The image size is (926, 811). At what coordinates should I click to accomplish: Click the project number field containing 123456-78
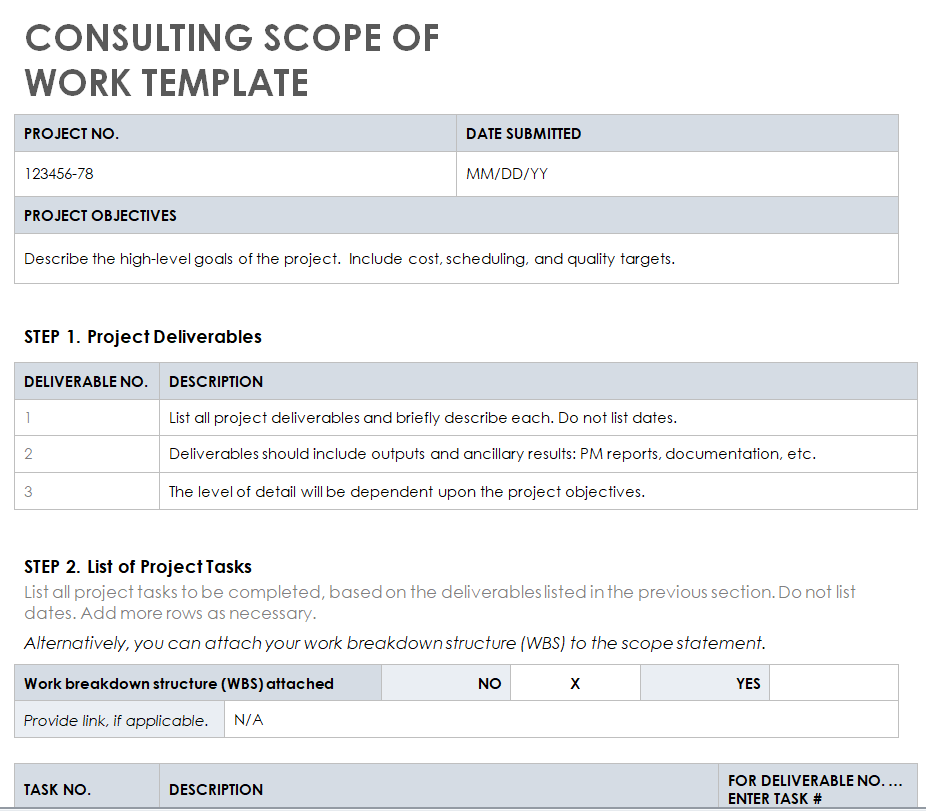click(x=235, y=174)
